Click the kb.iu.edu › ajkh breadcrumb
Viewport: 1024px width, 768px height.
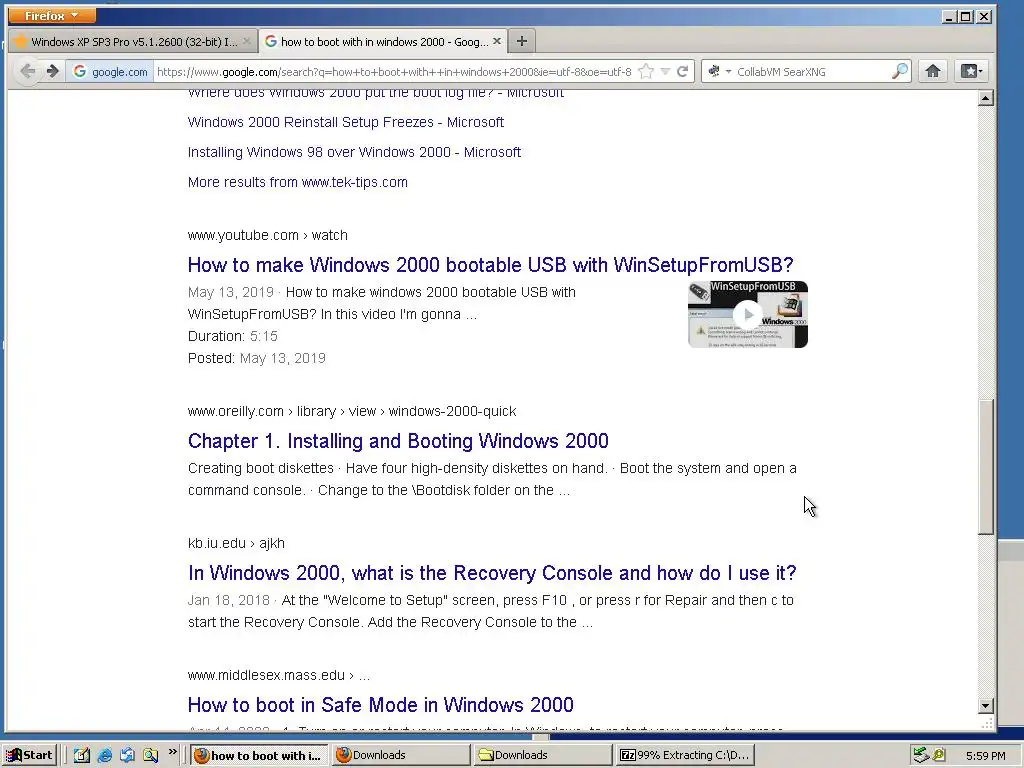236,543
